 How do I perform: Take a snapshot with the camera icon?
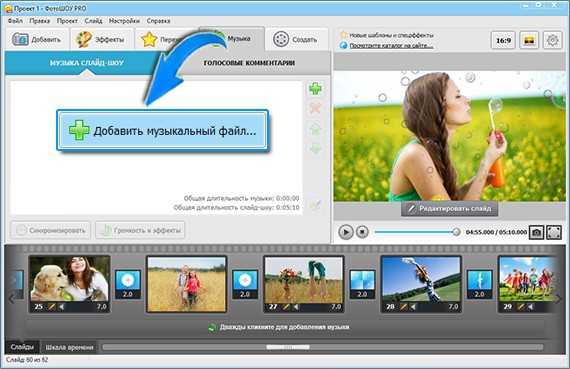click(536, 232)
